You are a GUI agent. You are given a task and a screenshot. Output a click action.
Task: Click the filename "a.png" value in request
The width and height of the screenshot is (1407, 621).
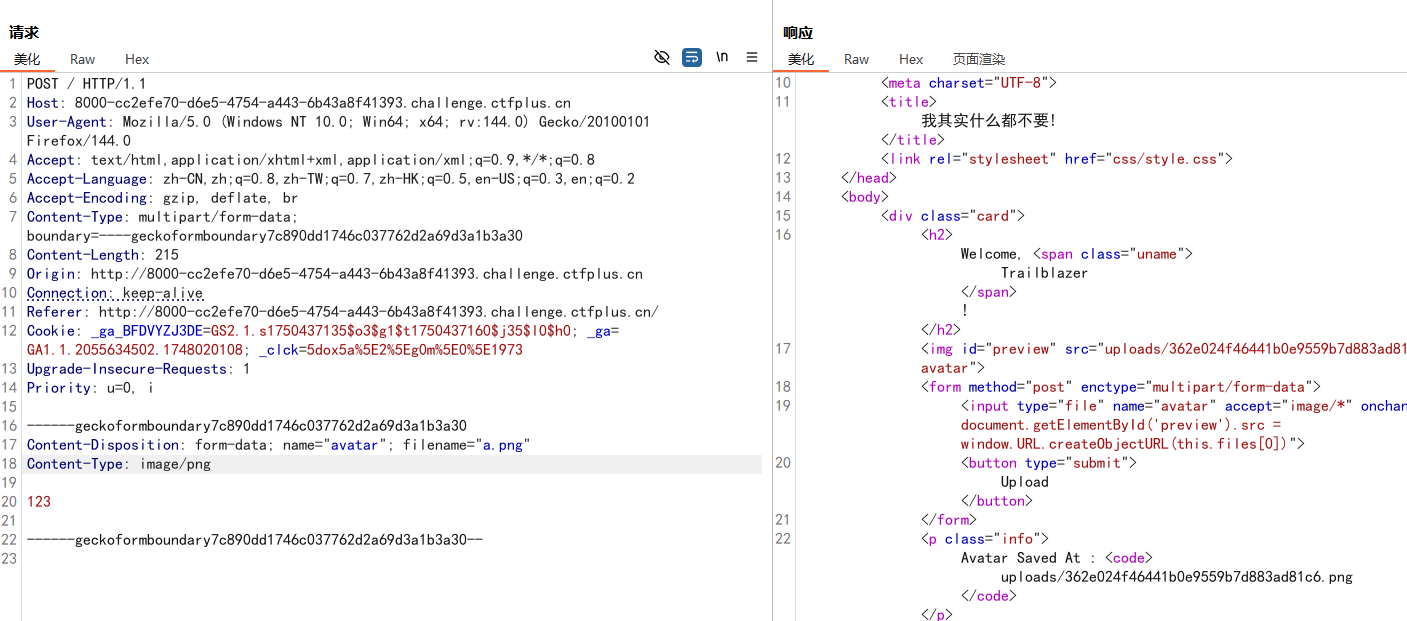pyautogui.click(x=505, y=445)
